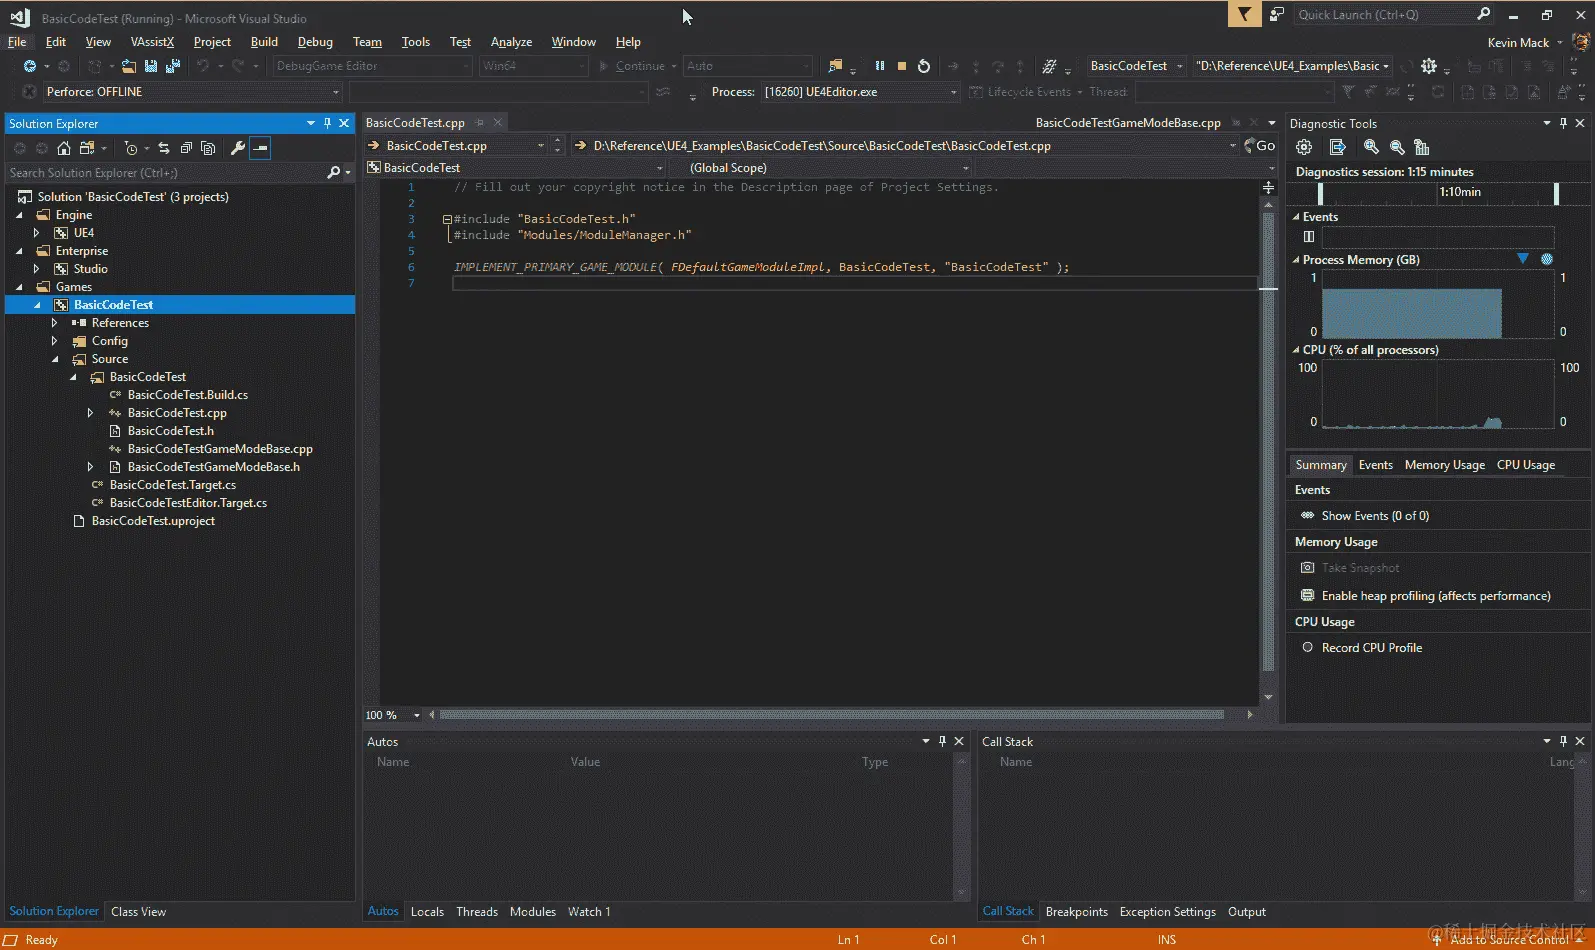Switch to the Breakpoints tab

(1077, 912)
